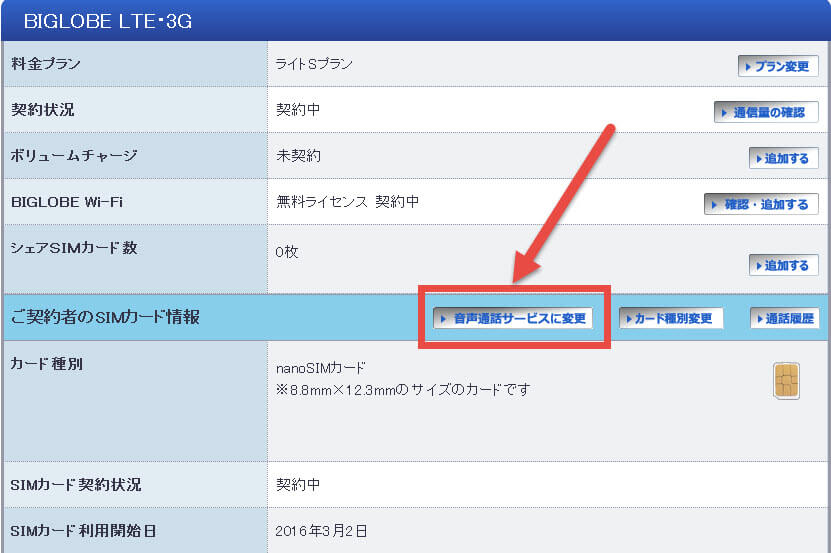Open 通信量の確認 for contract status
Screen dimensions: 831x553
[x=766, y=112]
